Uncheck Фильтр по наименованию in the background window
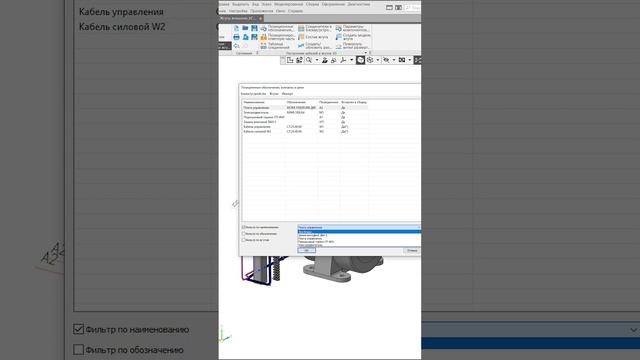 click(x=78, y=329)
